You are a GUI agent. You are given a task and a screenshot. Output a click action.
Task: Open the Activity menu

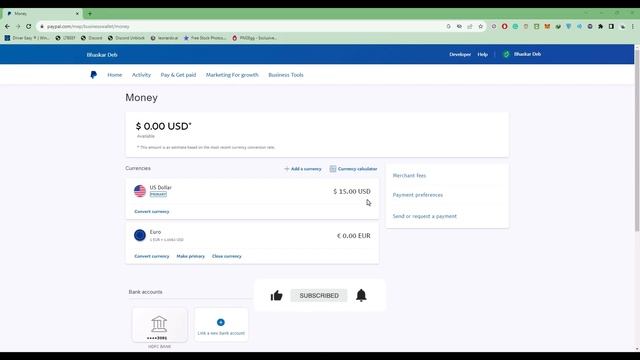tap(141, 75)
